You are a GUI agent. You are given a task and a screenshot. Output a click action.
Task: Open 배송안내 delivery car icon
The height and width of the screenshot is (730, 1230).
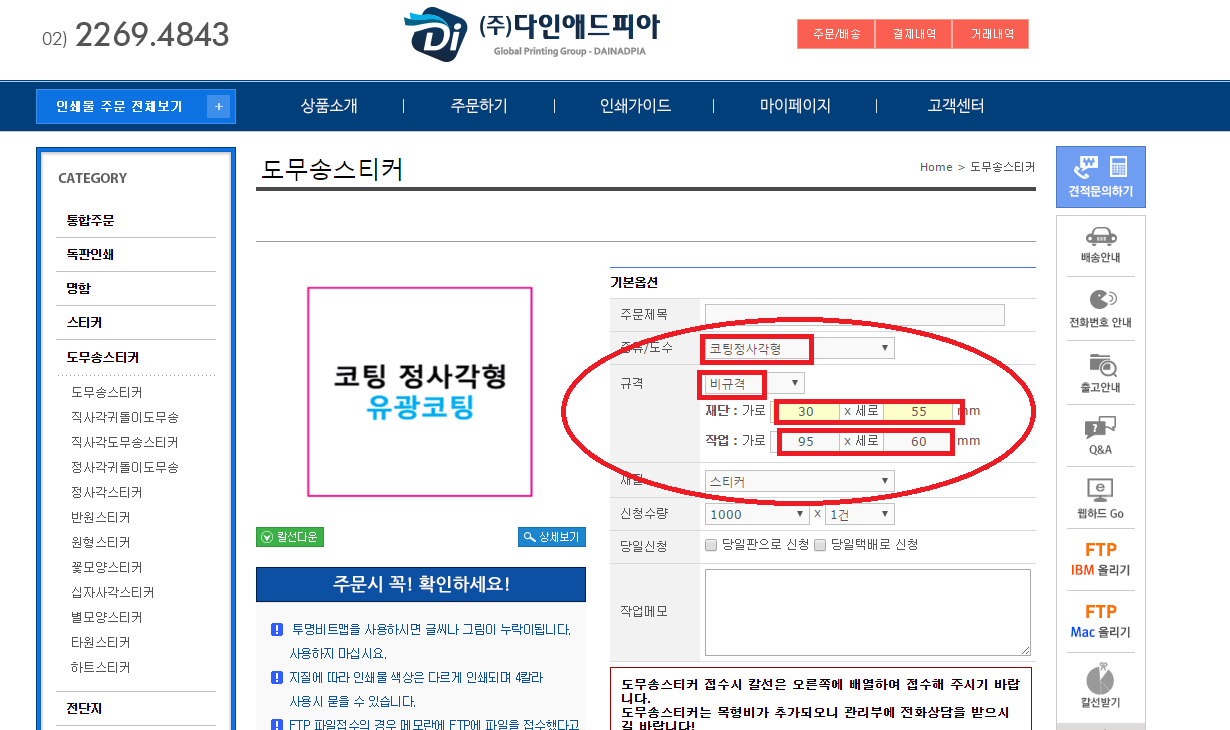point(1100,237)
